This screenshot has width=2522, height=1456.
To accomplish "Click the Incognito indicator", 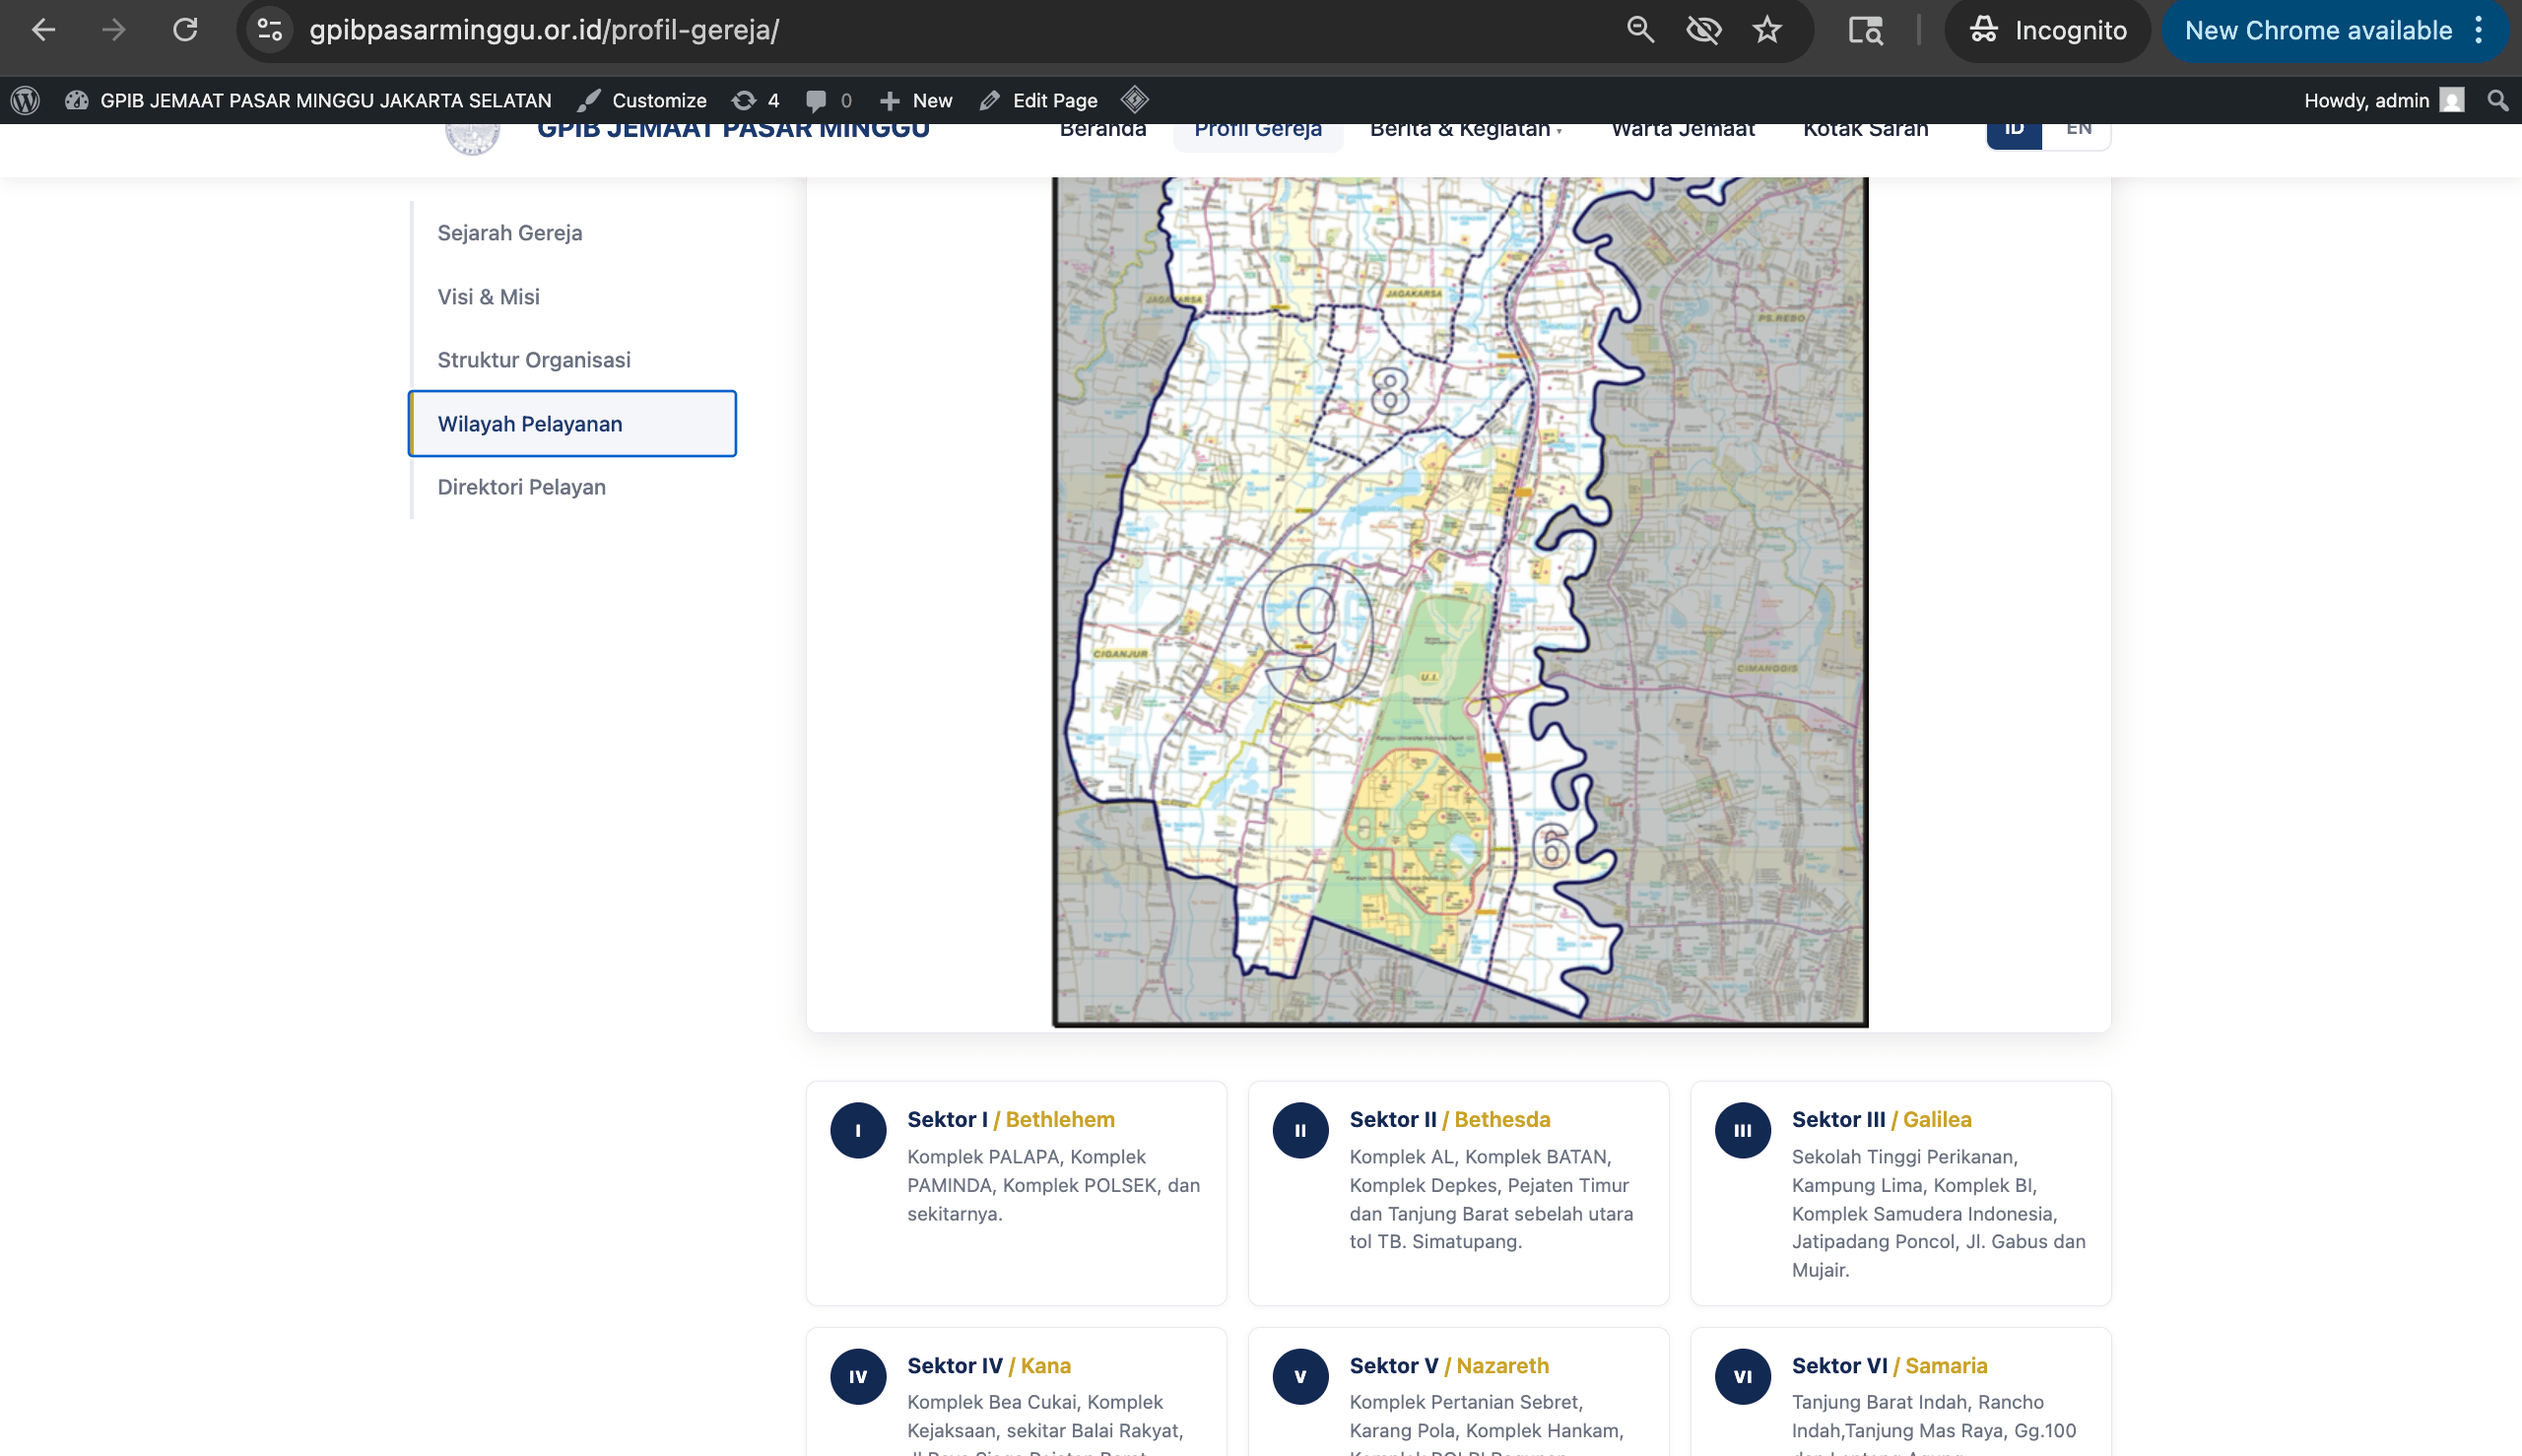I will (x=2048, y=30).
